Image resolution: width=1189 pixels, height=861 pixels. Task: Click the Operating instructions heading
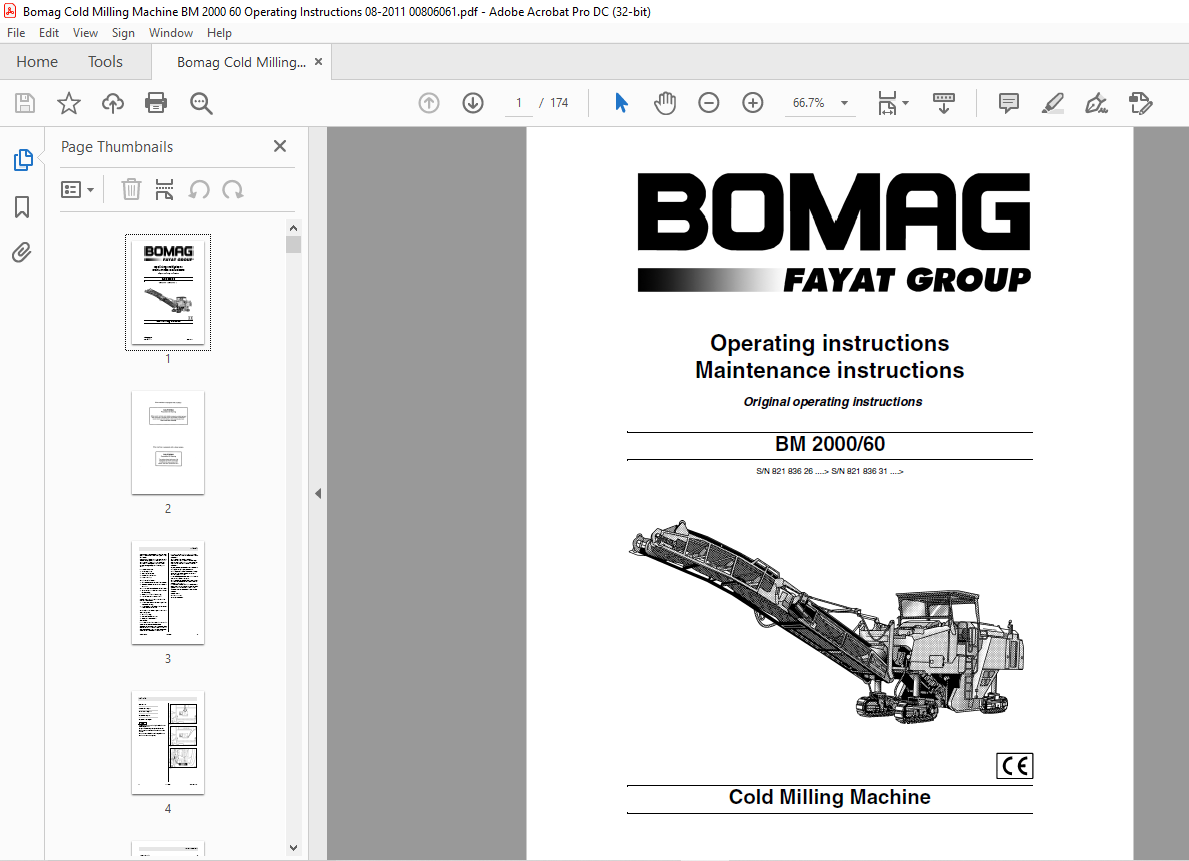pyautogui.click(x=830, y=343)
